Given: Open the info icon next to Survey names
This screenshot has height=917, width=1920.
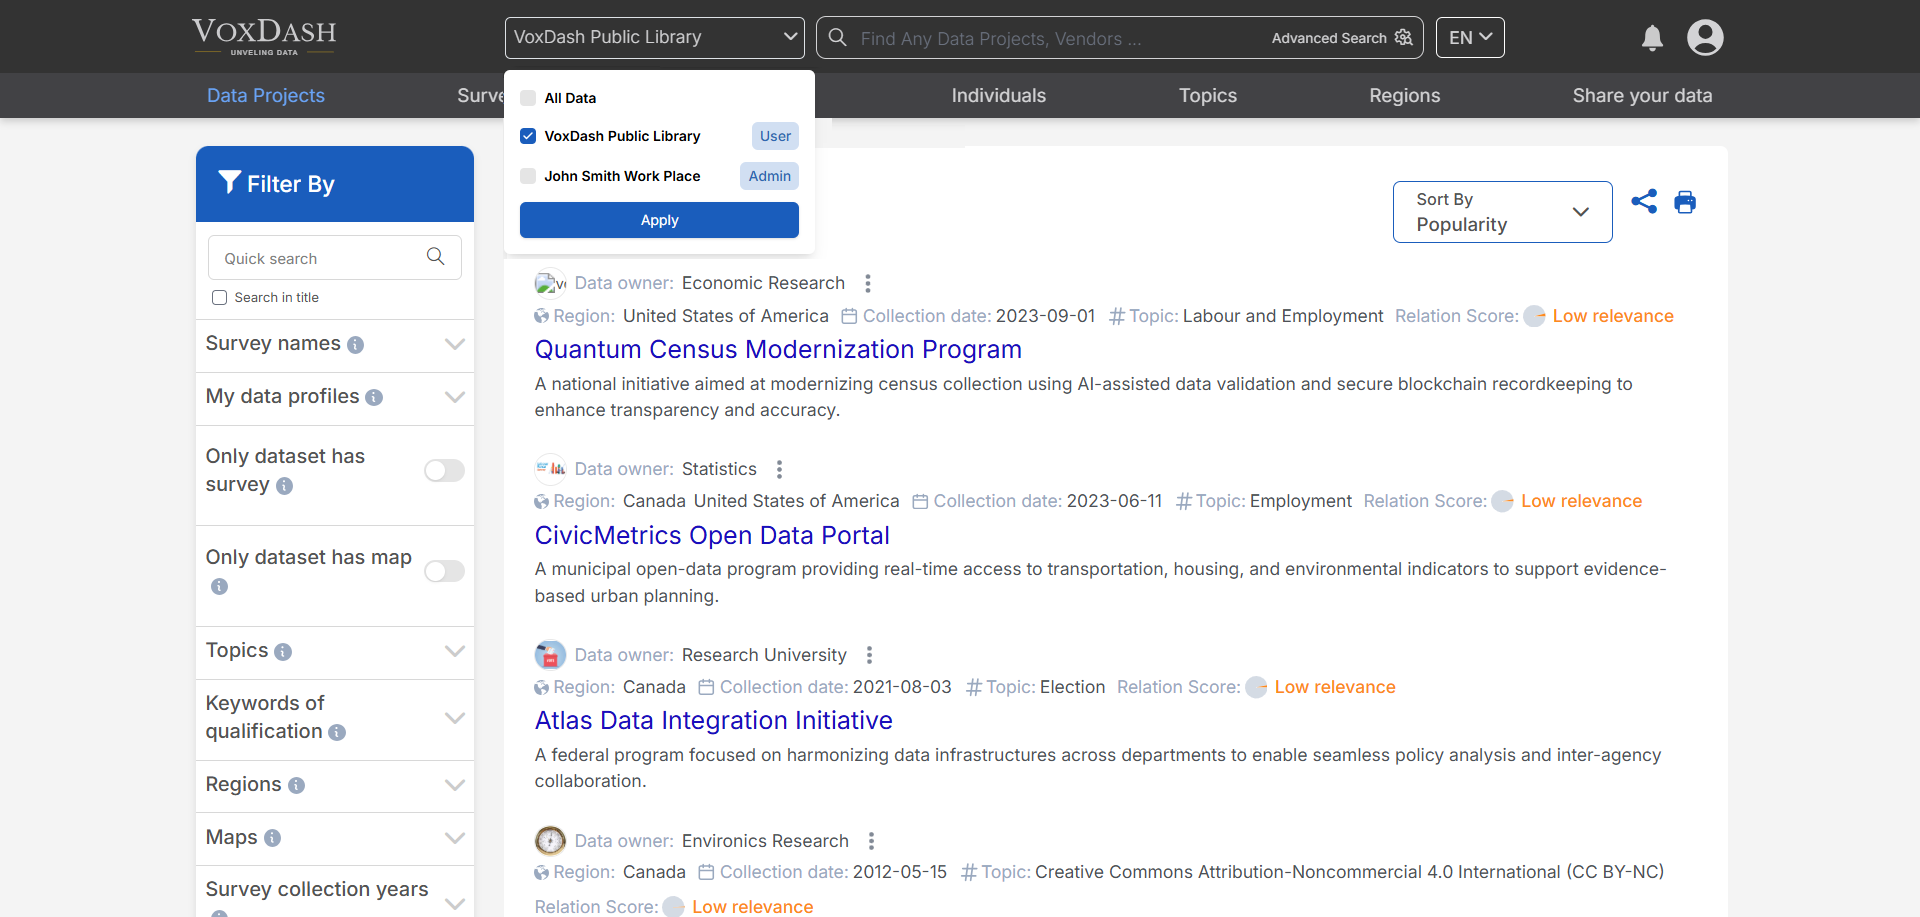Looking at the screenshot, I should tap(355, 345).
